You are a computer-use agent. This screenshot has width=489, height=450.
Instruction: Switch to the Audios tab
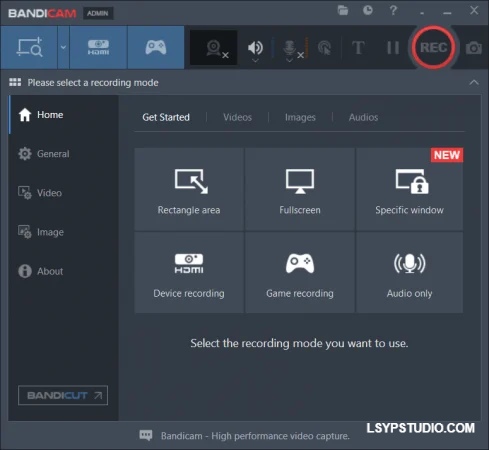point(363,117)
